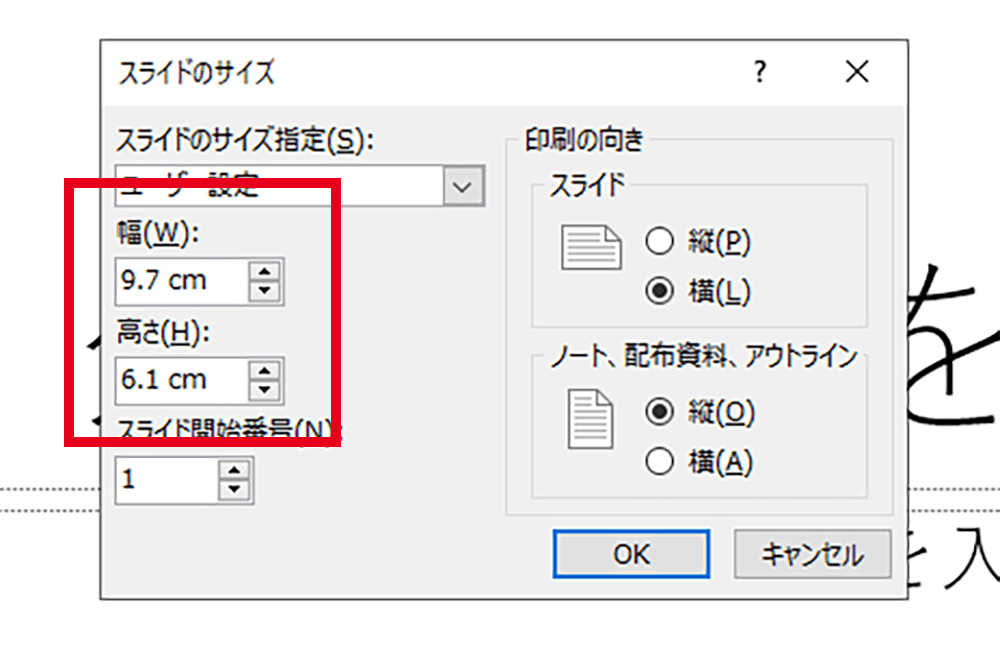Click the 幅 width input field
The height and width of the screenshot is (648, 1000).
[180, 281]
